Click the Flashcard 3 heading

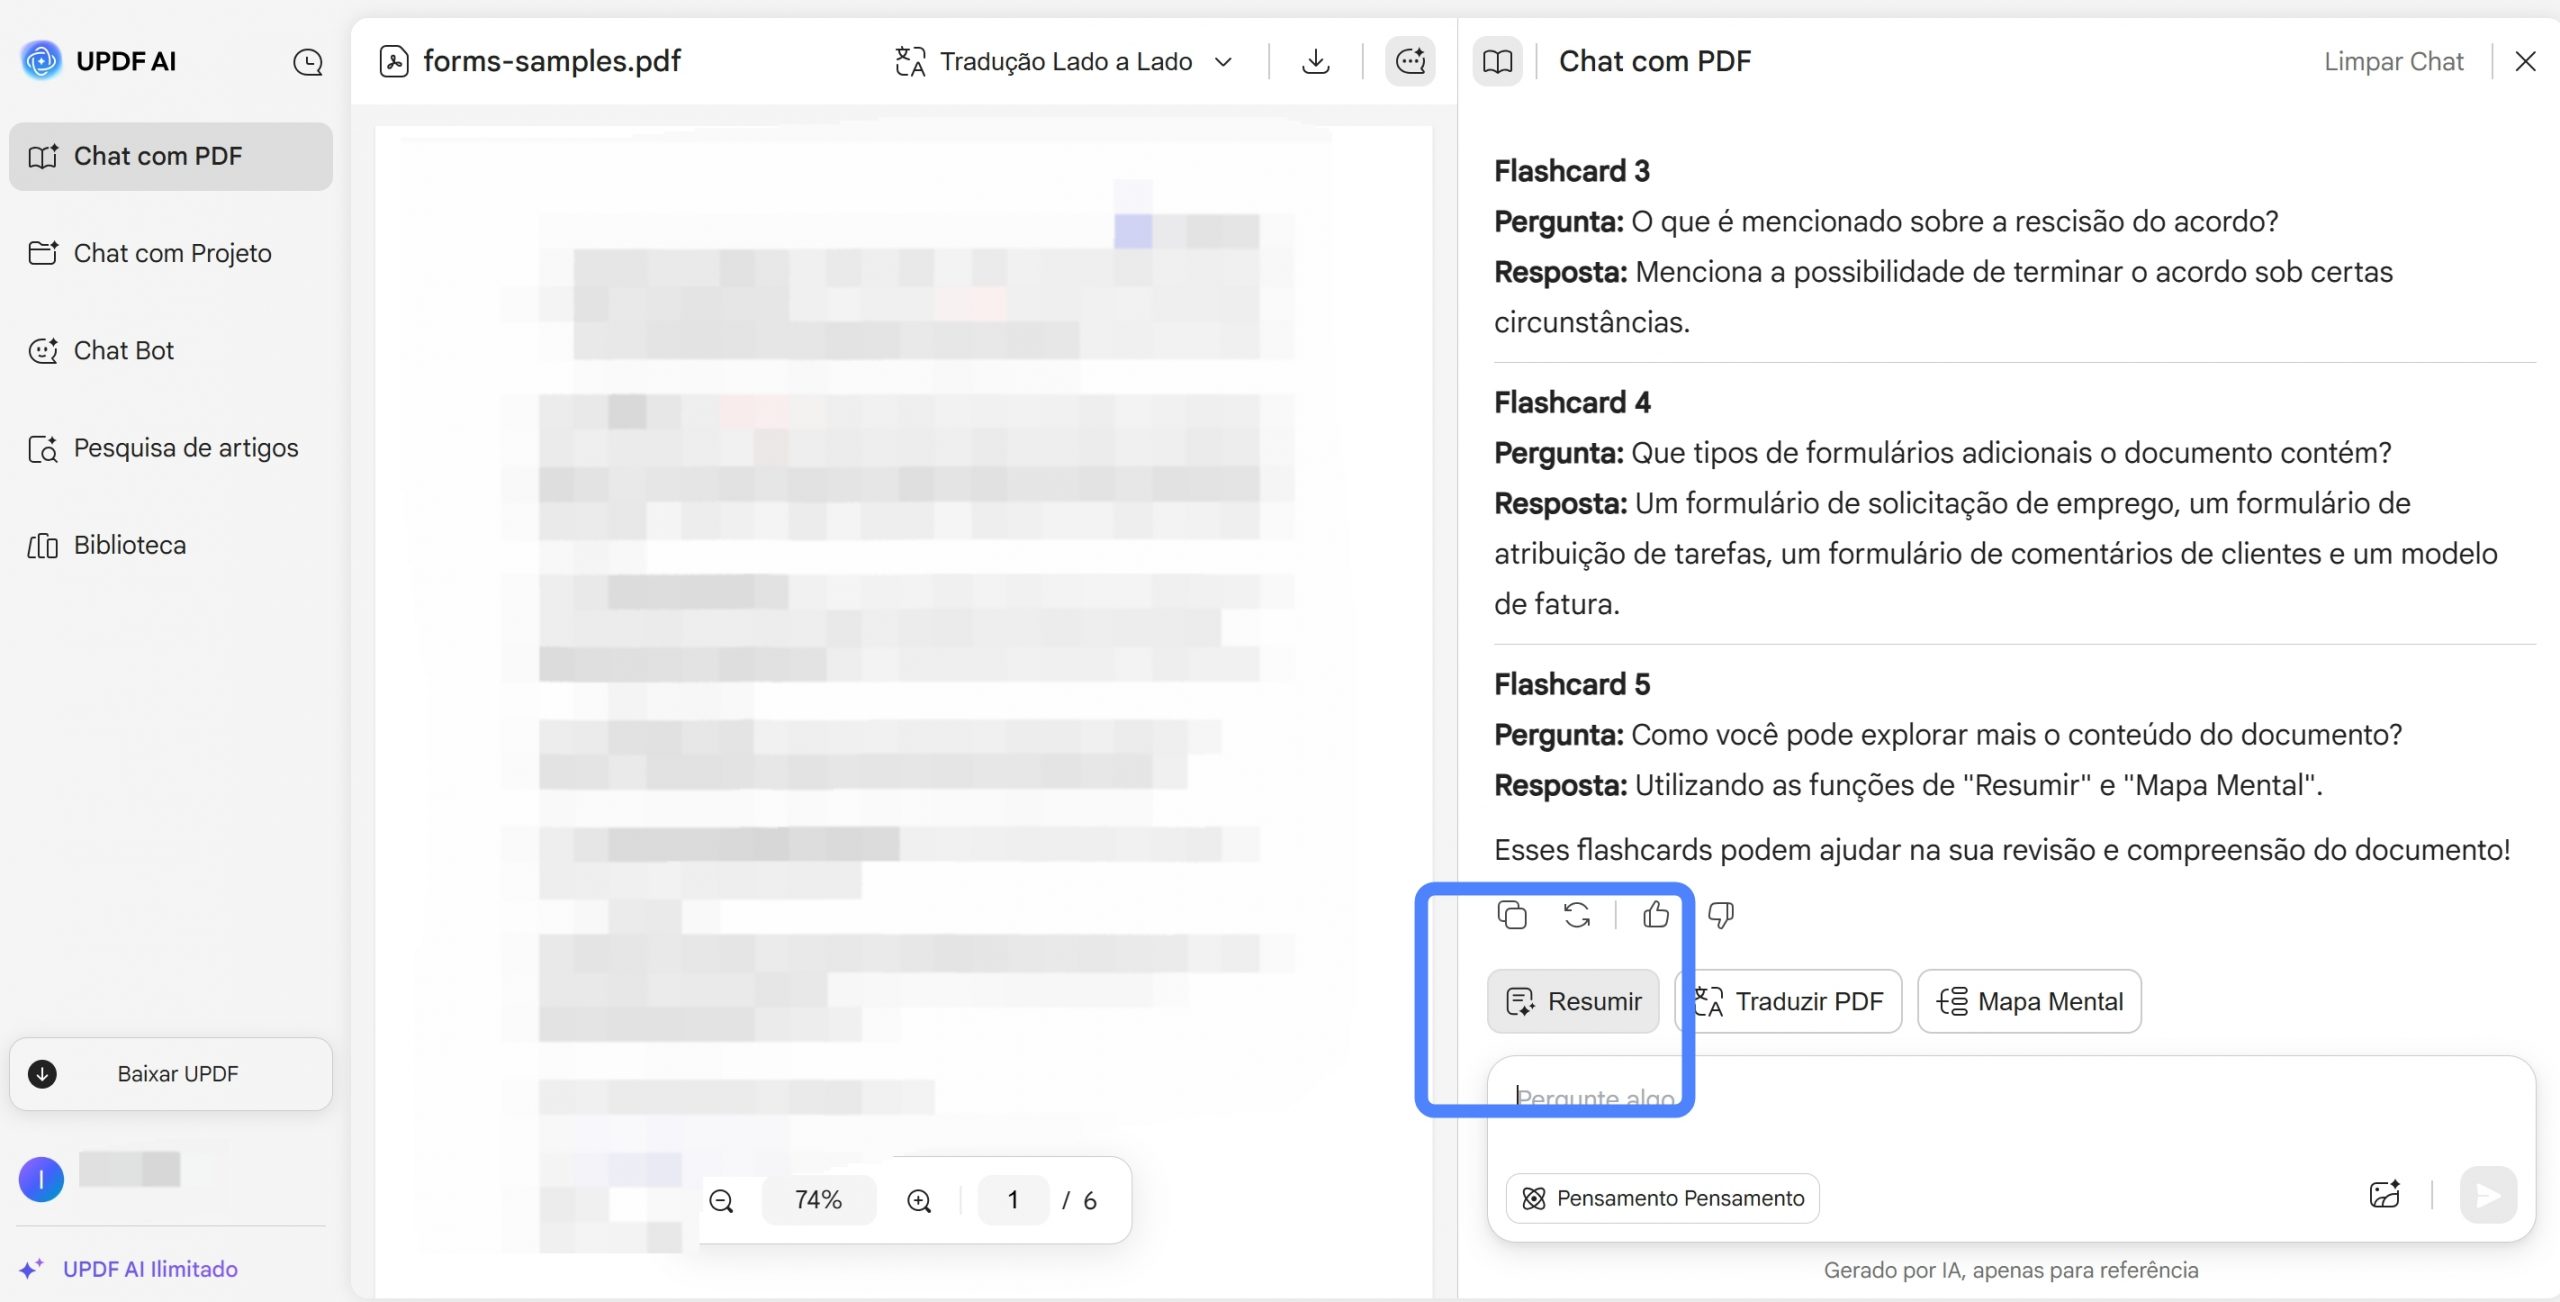1572,171
